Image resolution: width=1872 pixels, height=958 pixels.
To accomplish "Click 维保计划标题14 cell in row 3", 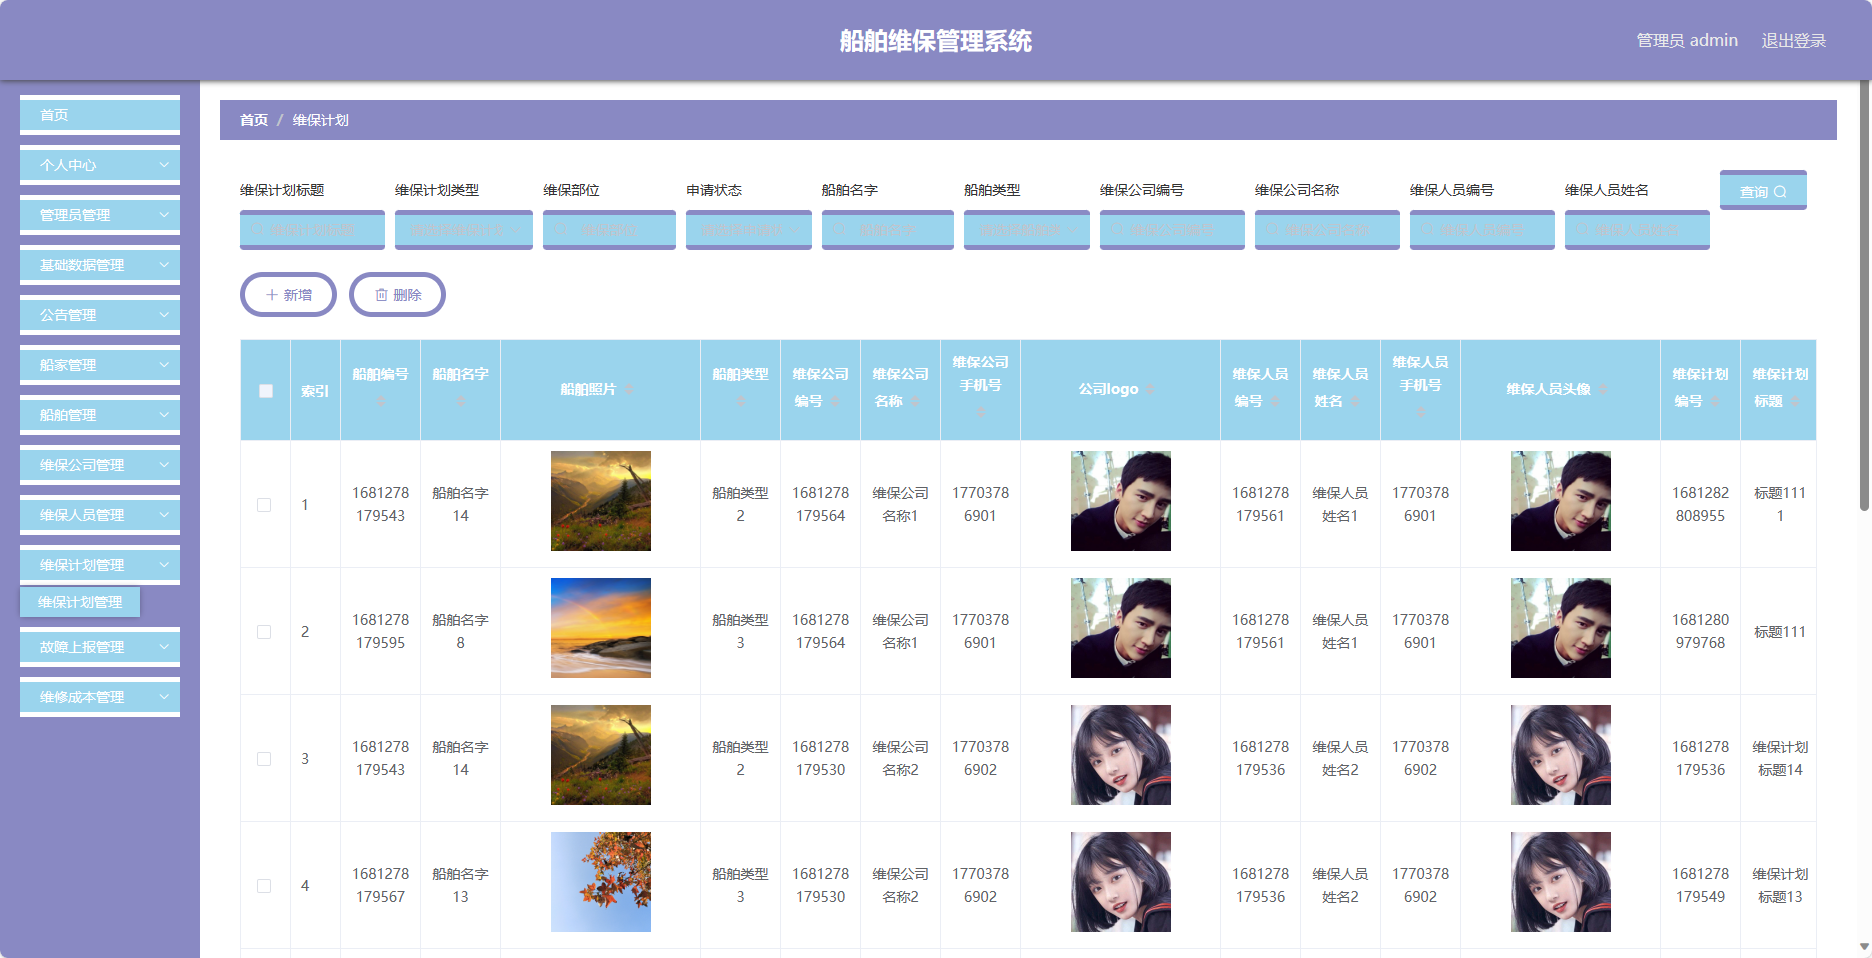I will point(1780,759).
